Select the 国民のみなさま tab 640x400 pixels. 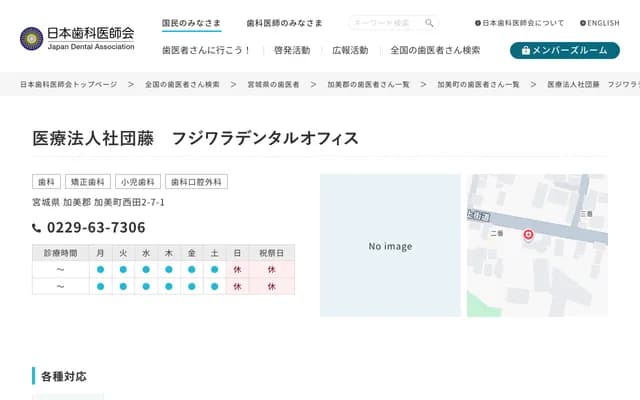click(192, 22)
